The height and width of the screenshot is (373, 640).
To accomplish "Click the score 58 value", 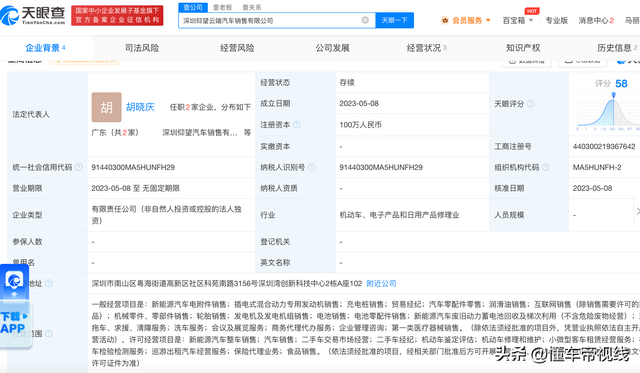I will (x=621, y=84).
